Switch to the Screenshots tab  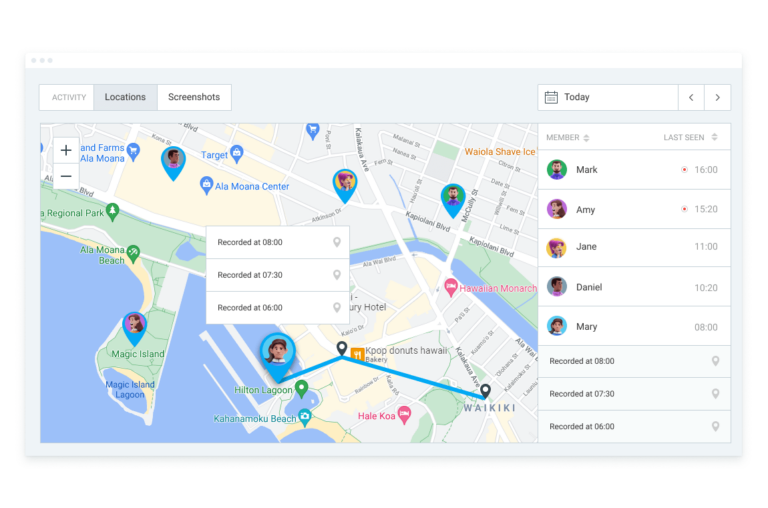[194, 97]
